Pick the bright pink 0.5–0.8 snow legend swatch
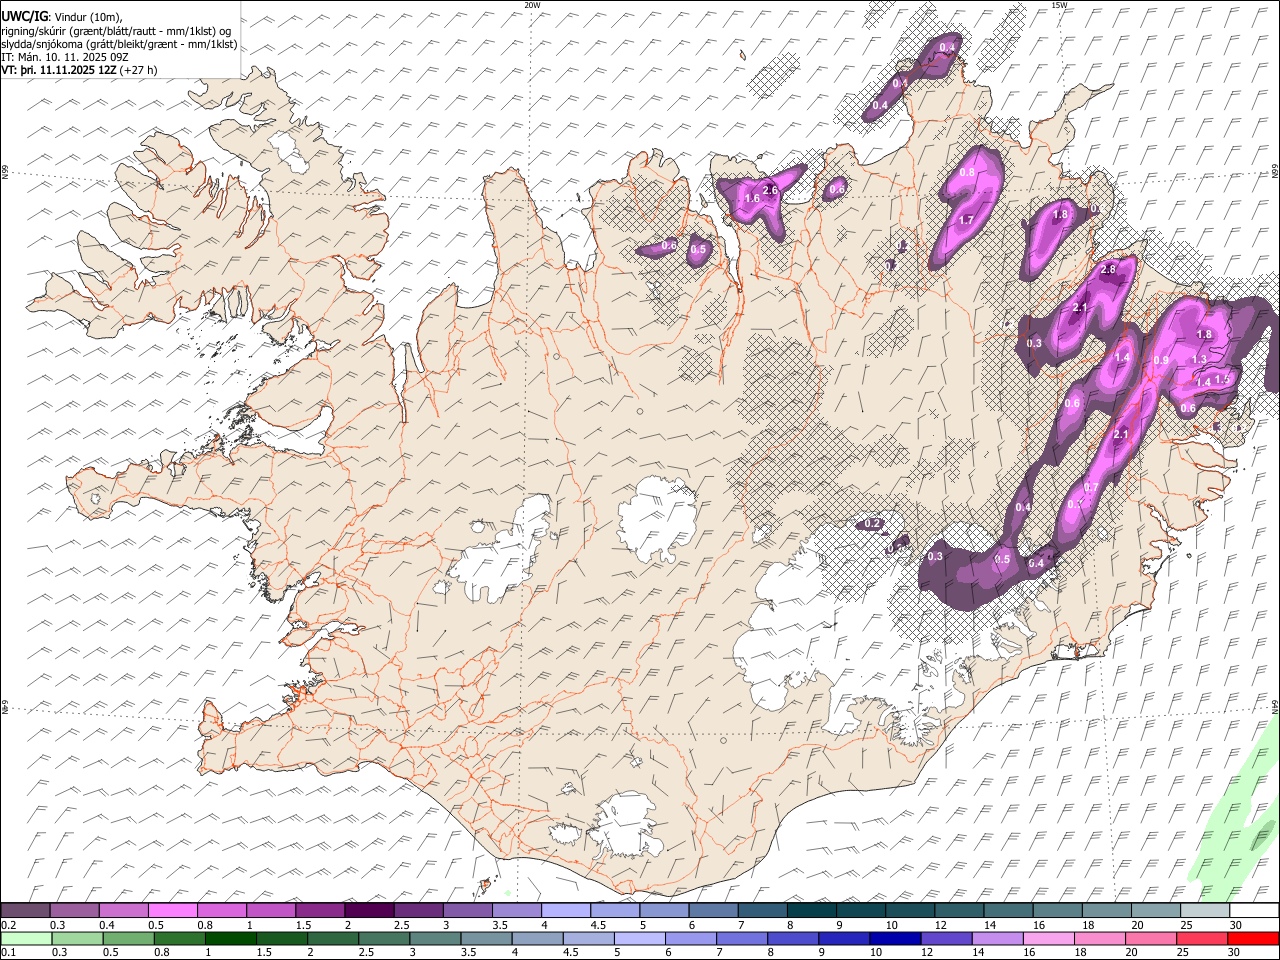 (174, 911)
